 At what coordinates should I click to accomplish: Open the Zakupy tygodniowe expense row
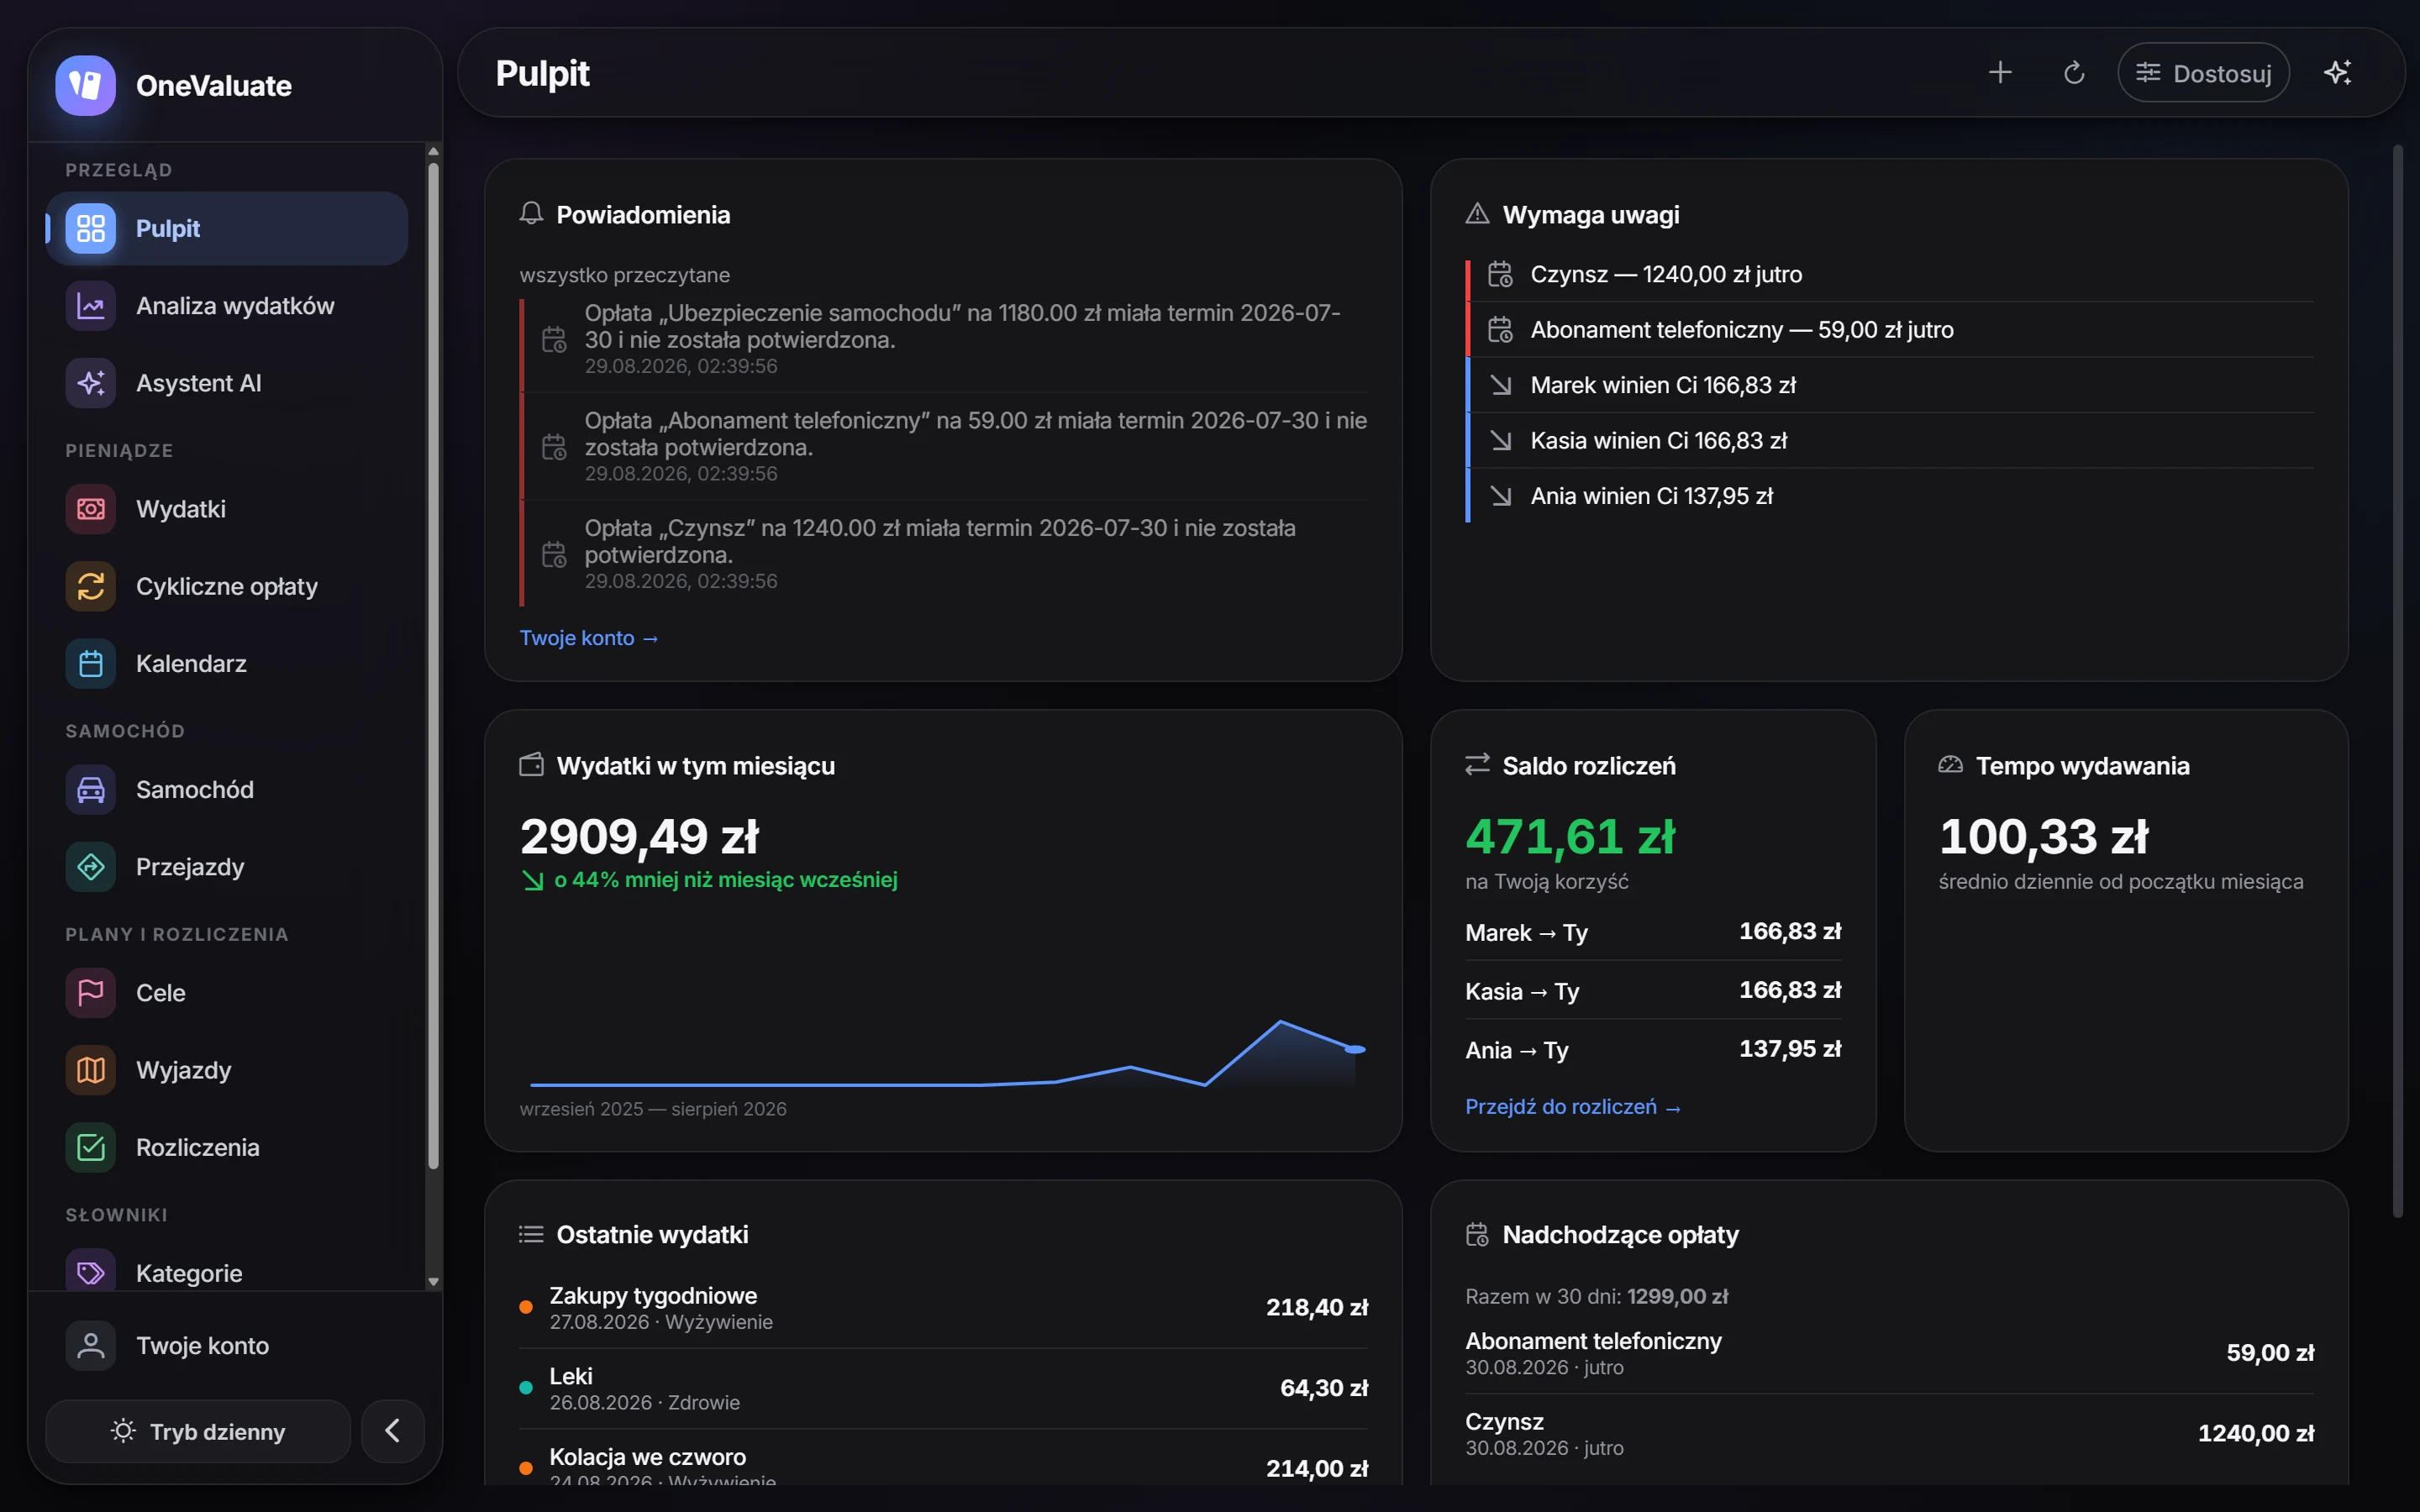coord(944,1307)
